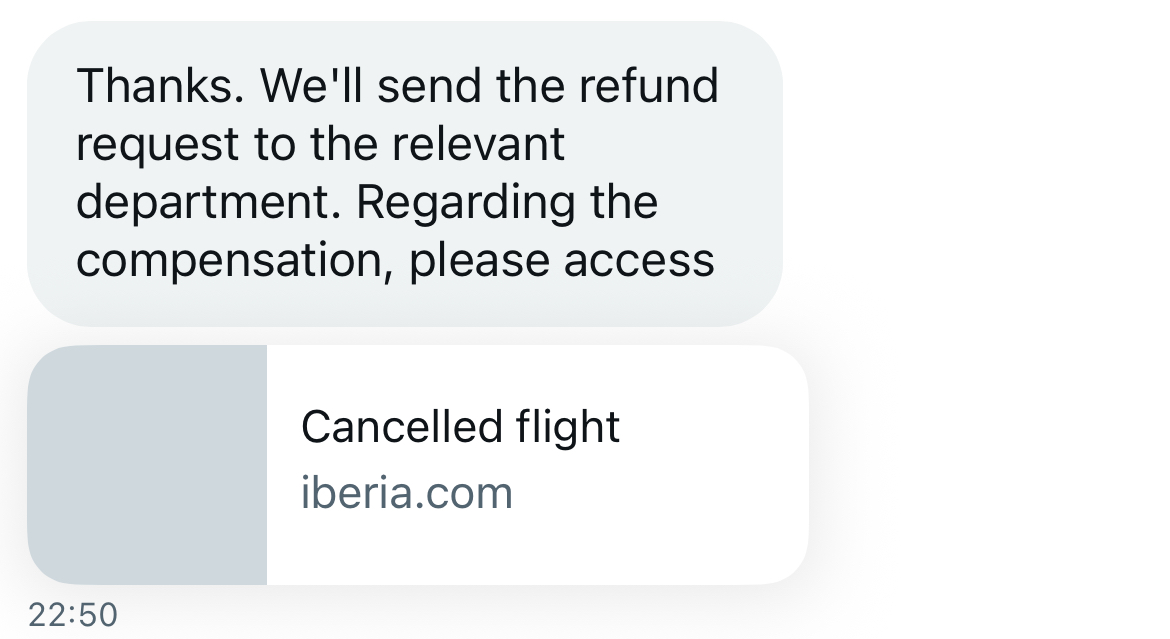Select the 22:50 message timestamp
Screen dimensions: 1170x639
point(73,616)
